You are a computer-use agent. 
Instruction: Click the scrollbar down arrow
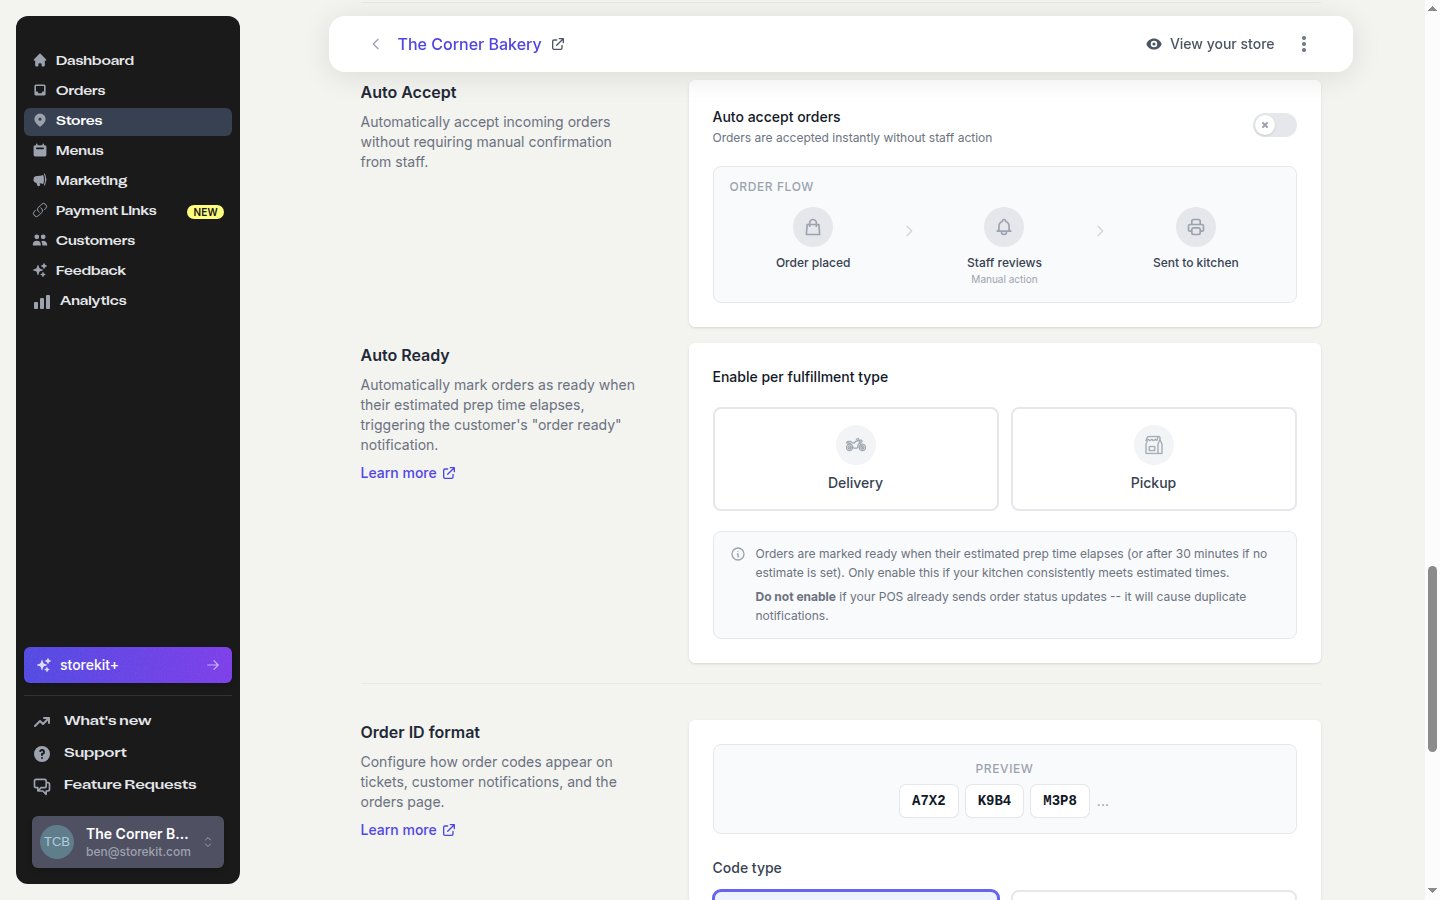[x=1432, y=890]
